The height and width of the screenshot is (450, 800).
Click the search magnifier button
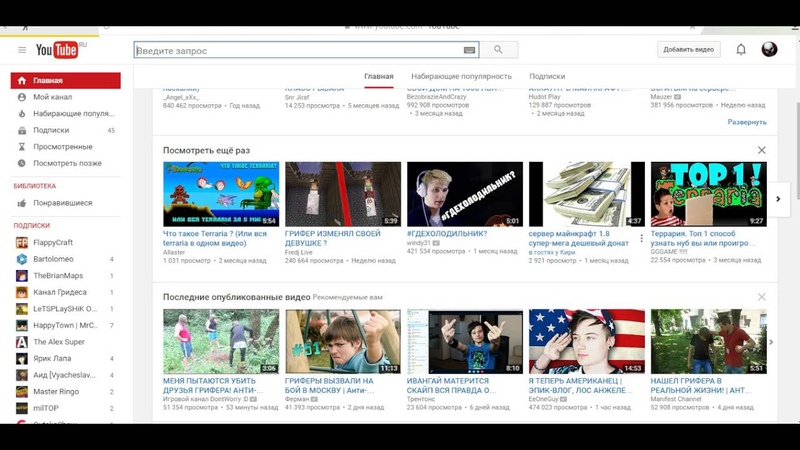point(498,50)
